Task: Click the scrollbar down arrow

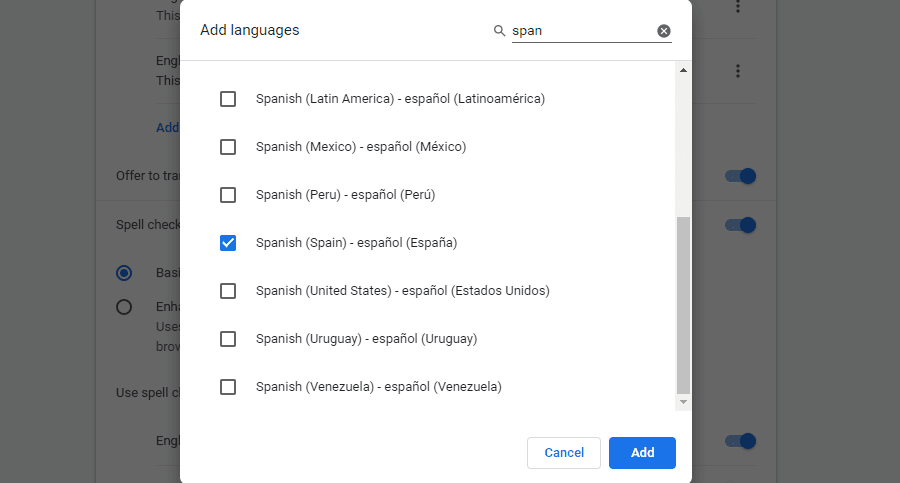Action: click(684, 401)
